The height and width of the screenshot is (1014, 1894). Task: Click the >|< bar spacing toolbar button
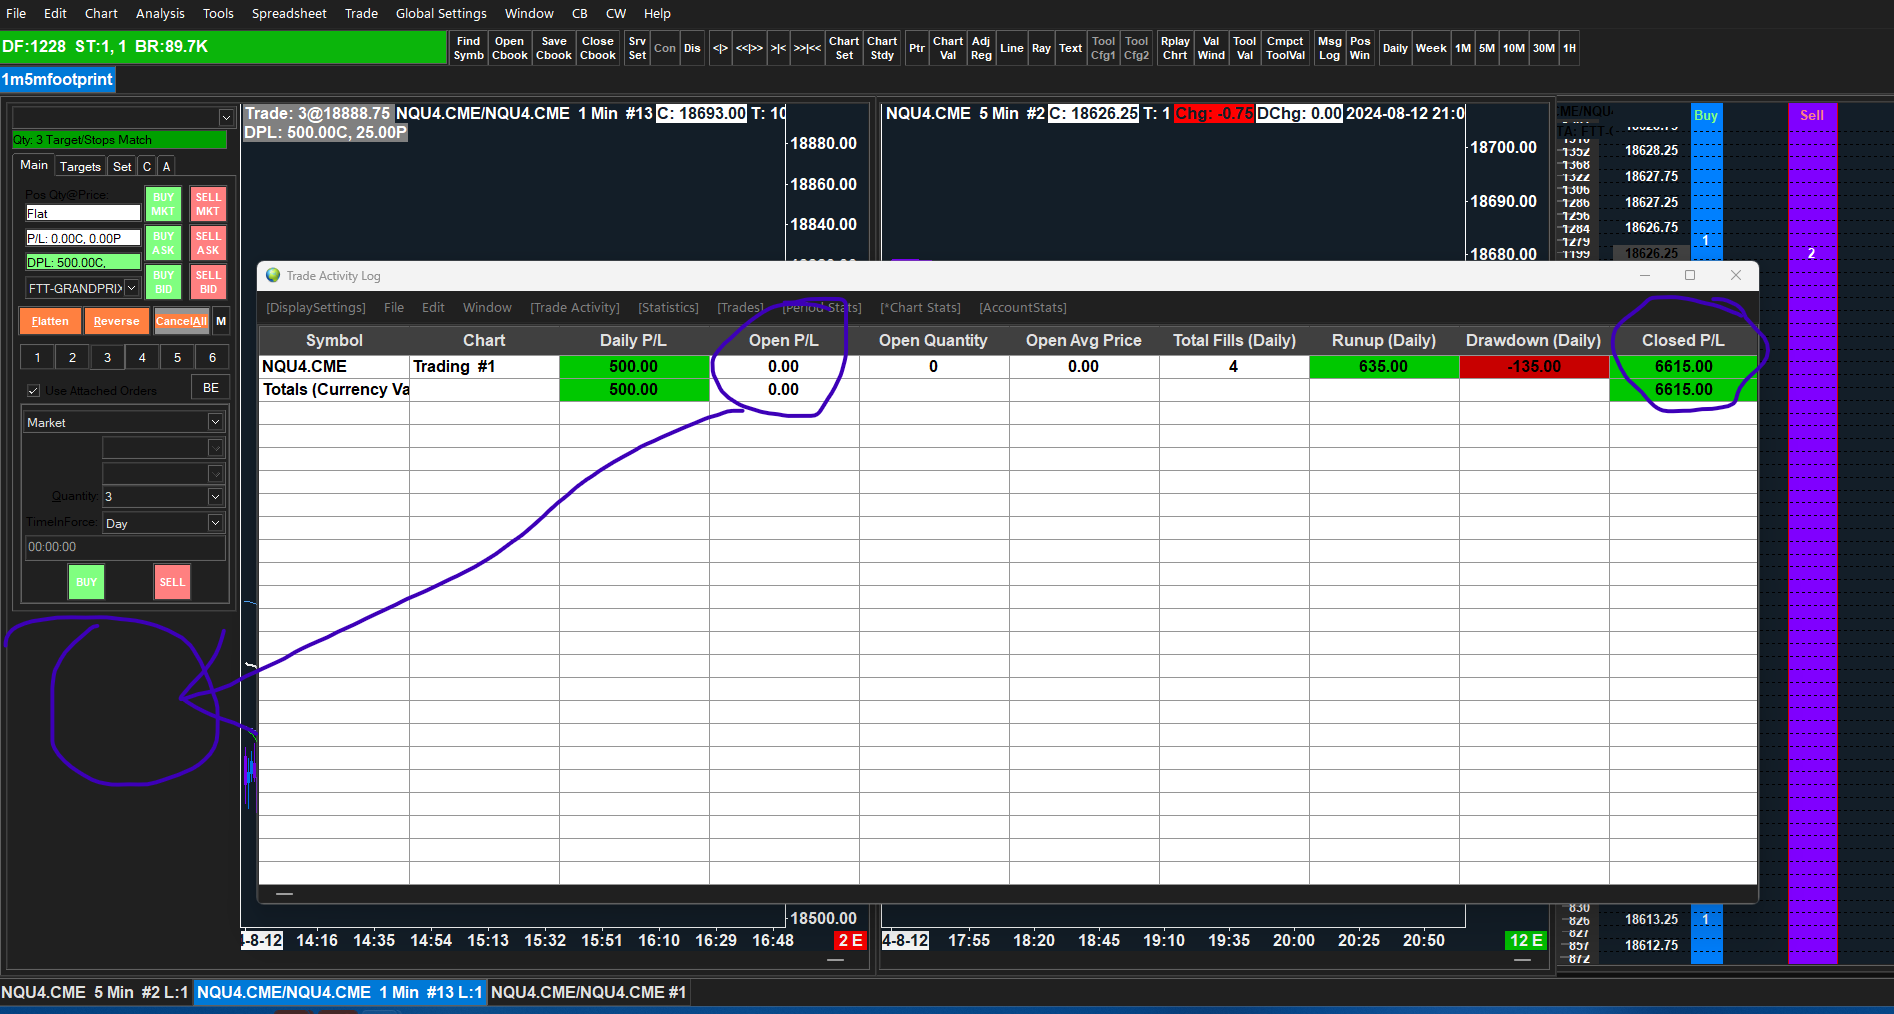pos(778,48)
